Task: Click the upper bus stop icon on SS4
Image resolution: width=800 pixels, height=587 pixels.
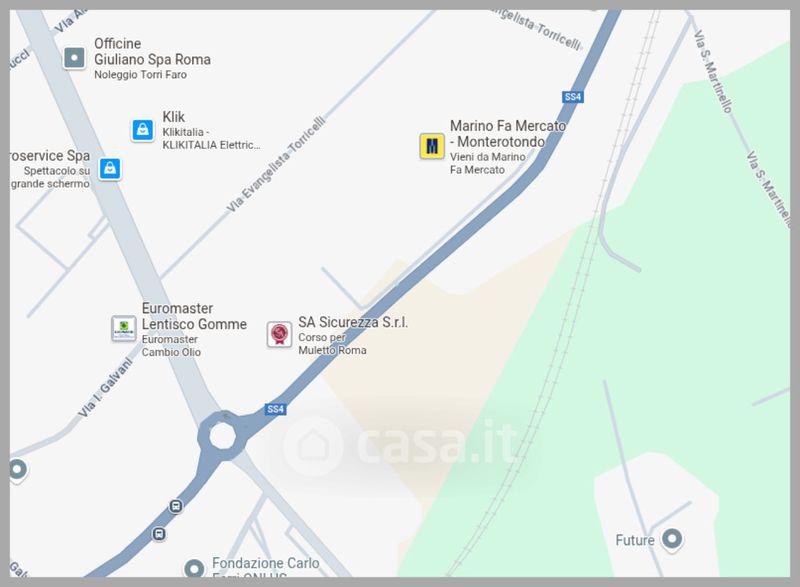Action: (x=176, y=506)
